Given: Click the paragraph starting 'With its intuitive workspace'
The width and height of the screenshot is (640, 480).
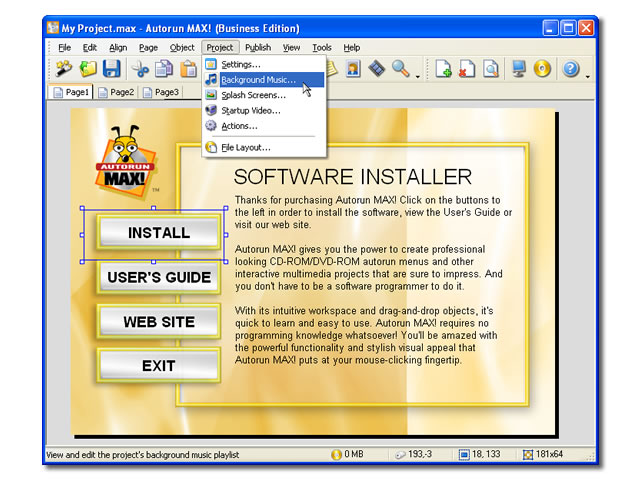Looking at the screenshot, I should tap(366, 336).
